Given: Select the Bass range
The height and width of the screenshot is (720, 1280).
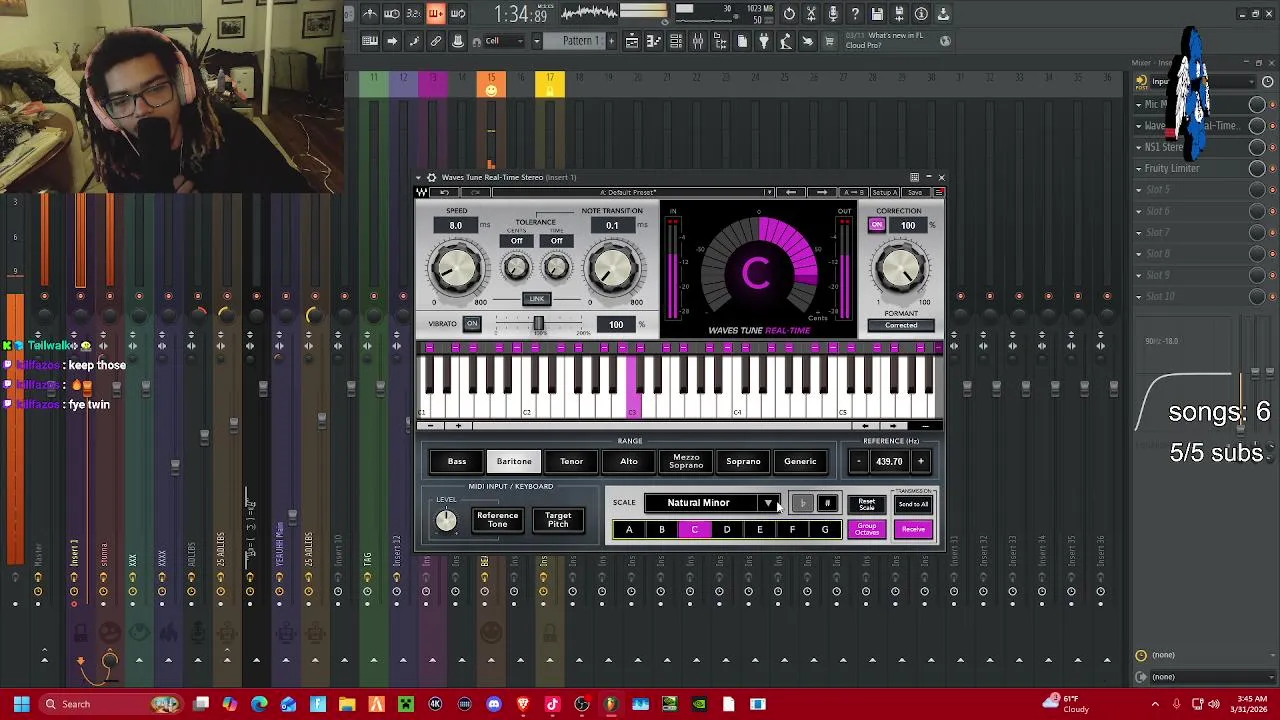Looking at the screenshot, I should click(457, 461).
